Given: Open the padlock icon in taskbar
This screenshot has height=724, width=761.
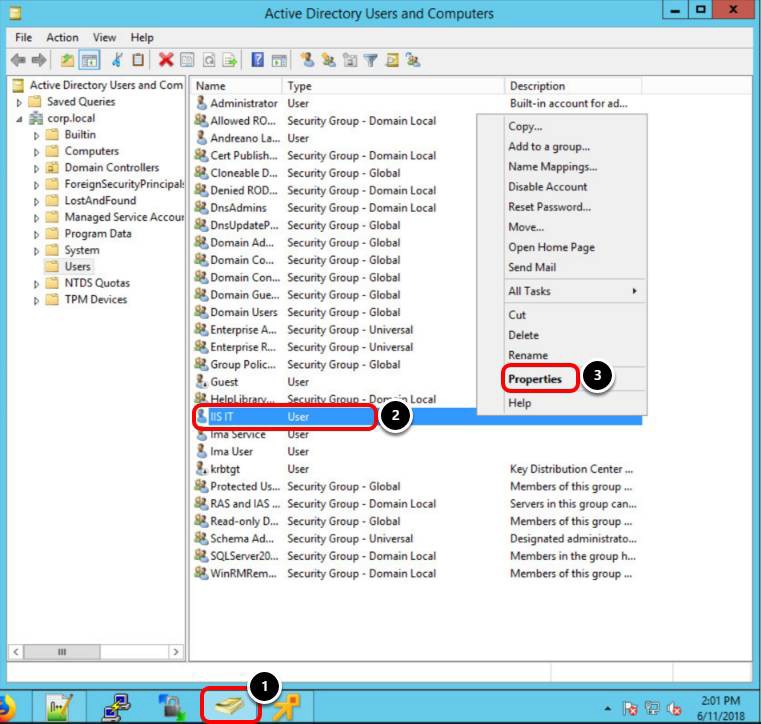Looking at the screenshot, I should point(172,708).
